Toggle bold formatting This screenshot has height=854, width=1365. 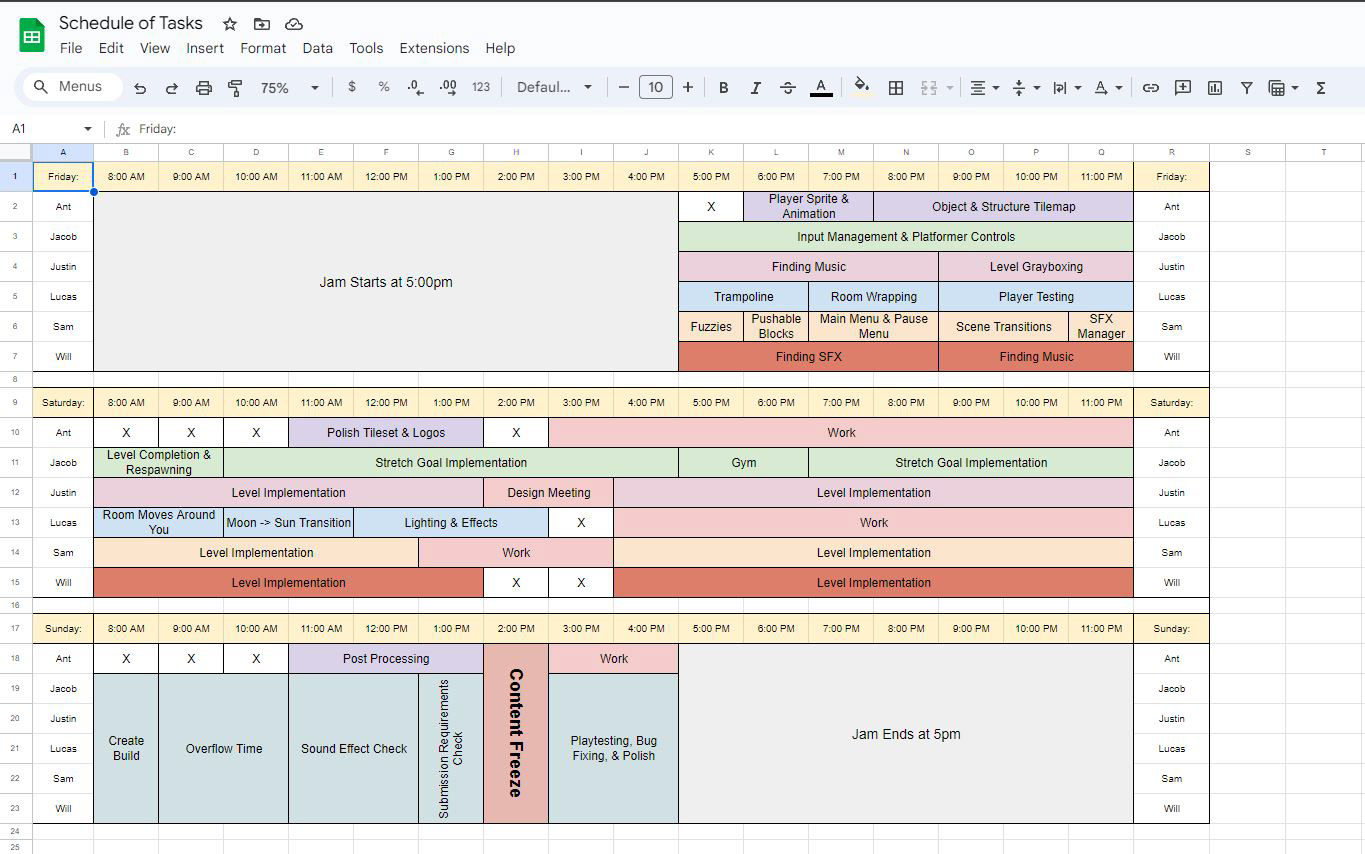(x=724, y=88)
